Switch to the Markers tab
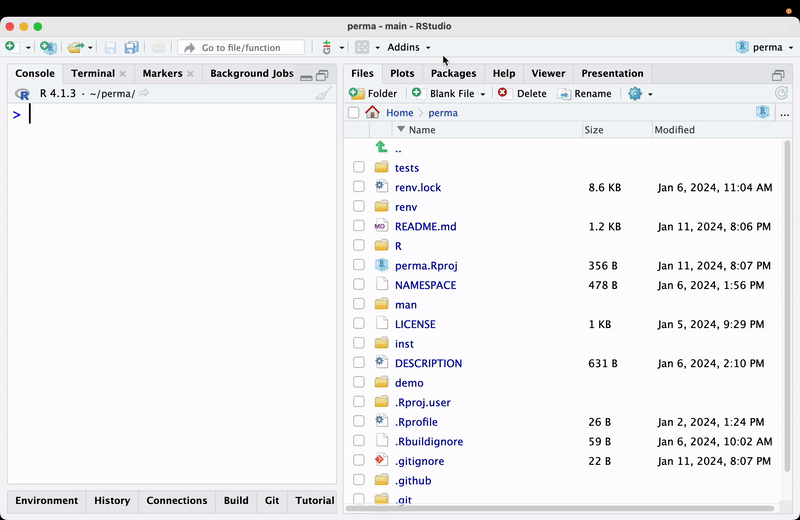The height and width of the screenshot is (520, 800). (162, 73)
